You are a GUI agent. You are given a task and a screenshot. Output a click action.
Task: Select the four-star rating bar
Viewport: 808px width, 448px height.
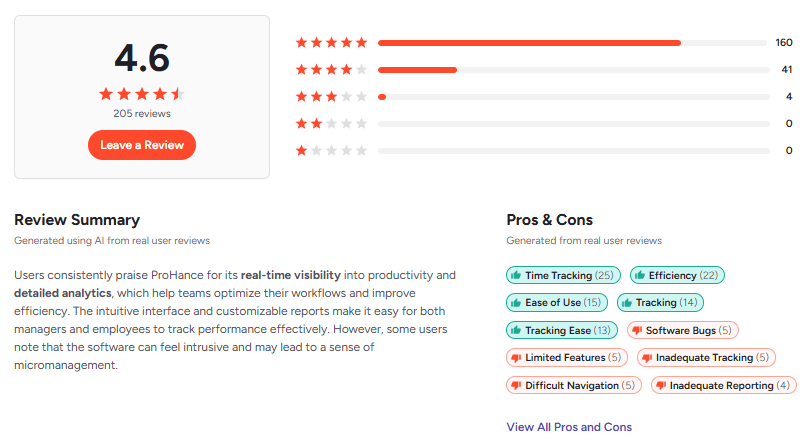tap(571, 70)
